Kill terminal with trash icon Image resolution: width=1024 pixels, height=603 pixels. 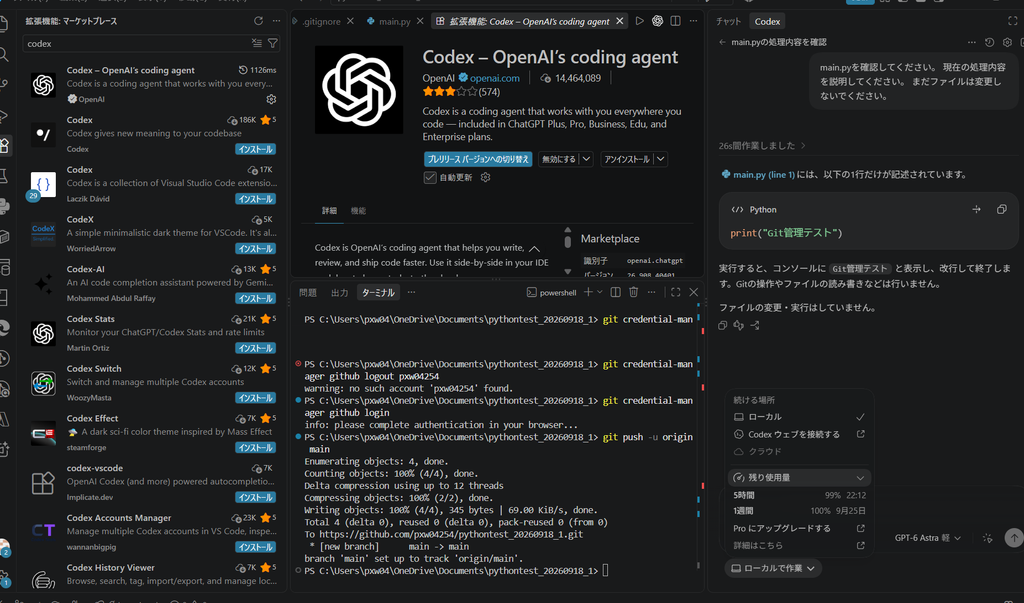pyautogui.click(x=633, y=292)
